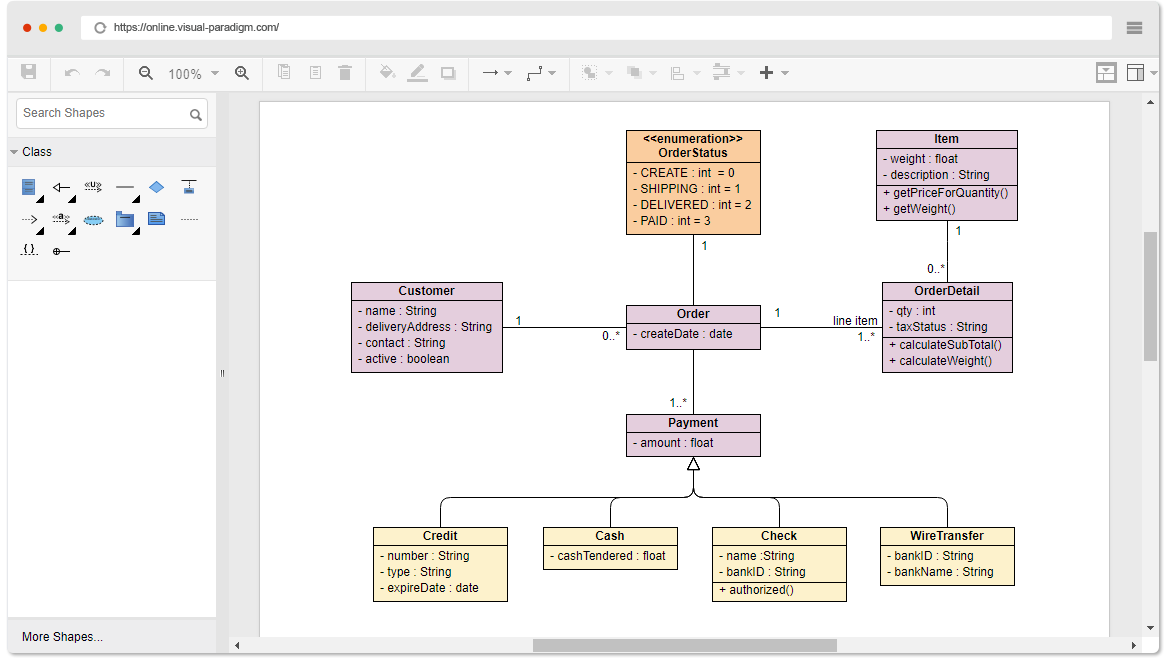Open the Fill Color tool
This screenshot has height=665, width=1170.
pyautogui.click(x=388, y=72)
